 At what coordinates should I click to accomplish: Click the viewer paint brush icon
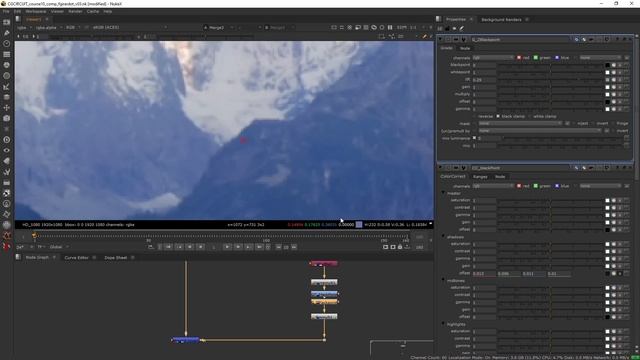(424, 36)
